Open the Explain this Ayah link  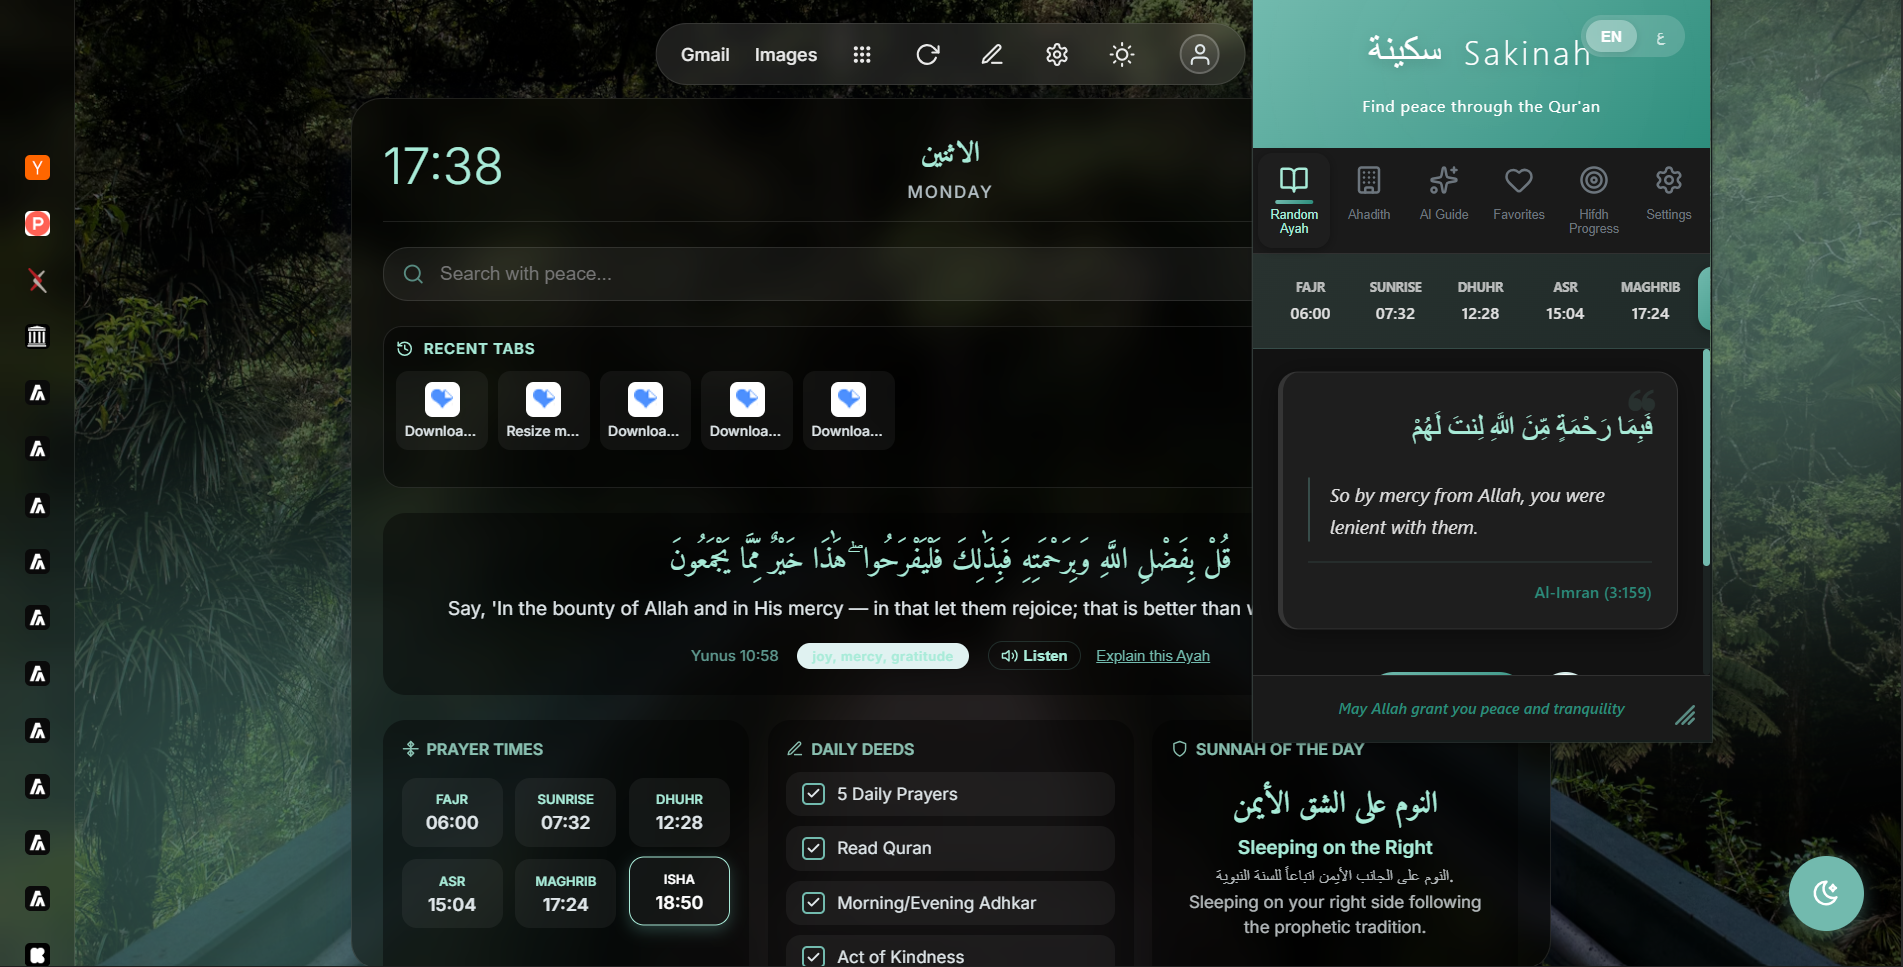click(1152, 655)
